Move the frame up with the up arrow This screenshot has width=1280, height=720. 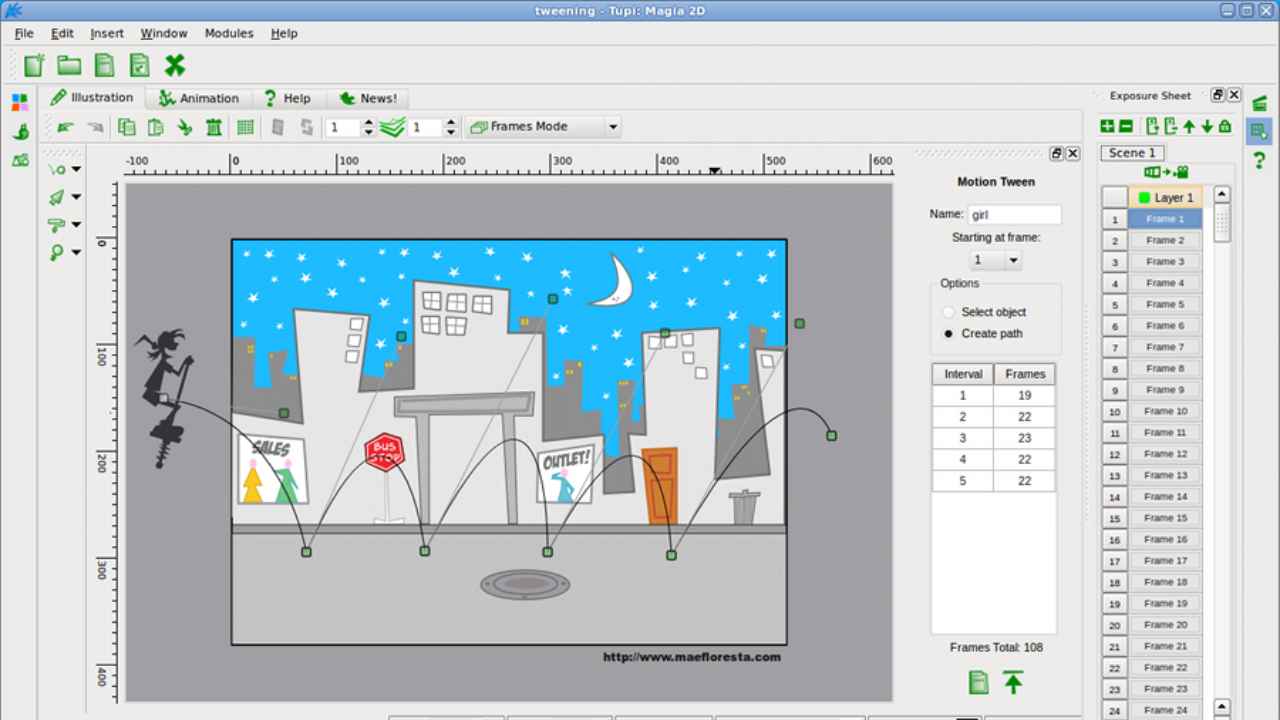click(x=1189, y=126)
